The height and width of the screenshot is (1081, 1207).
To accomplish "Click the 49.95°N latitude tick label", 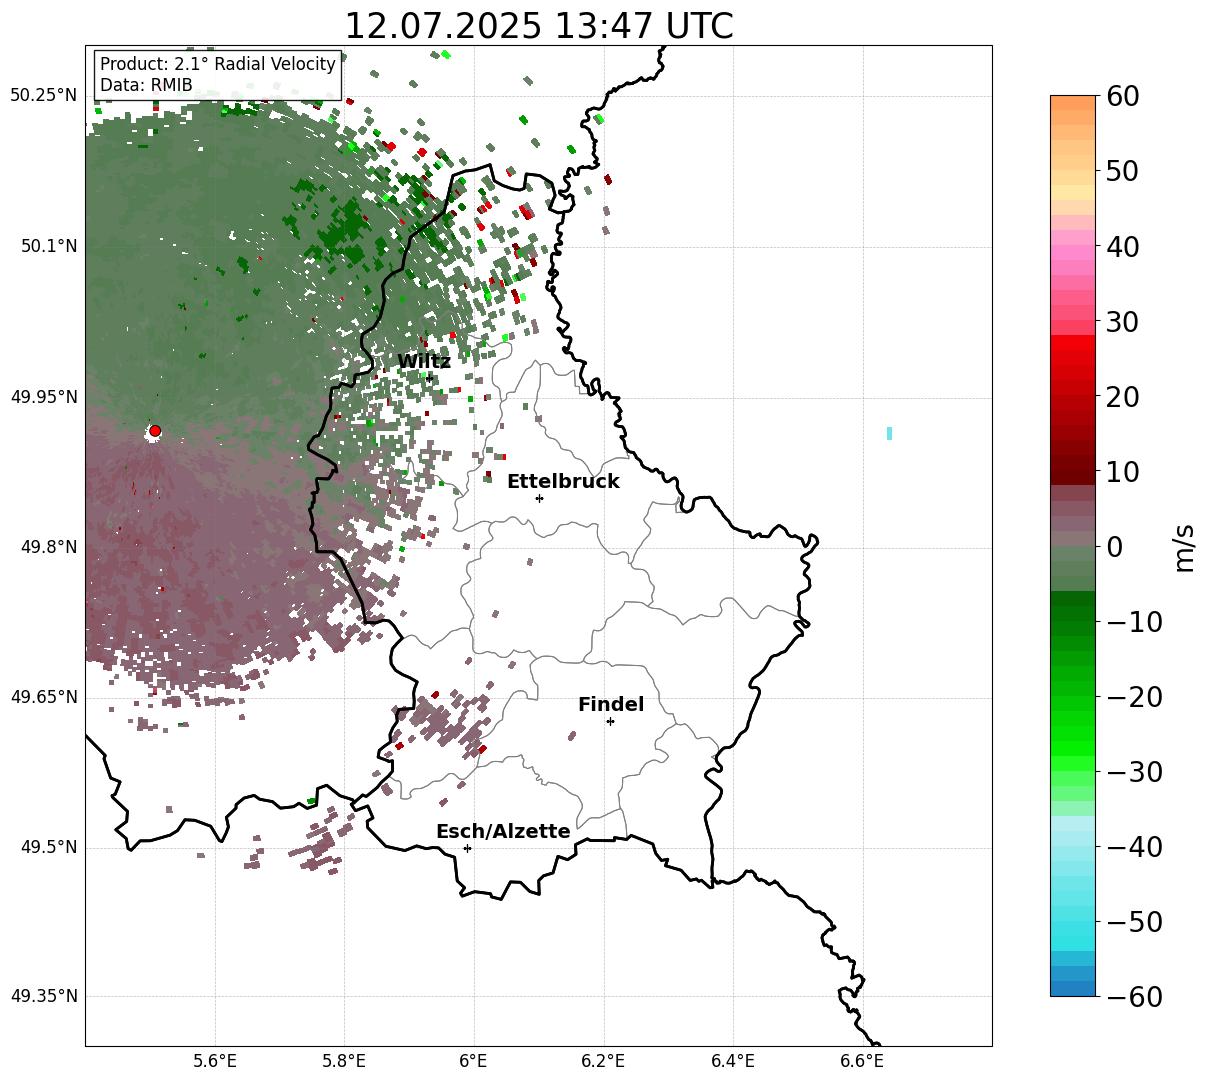I will (44, 397).
